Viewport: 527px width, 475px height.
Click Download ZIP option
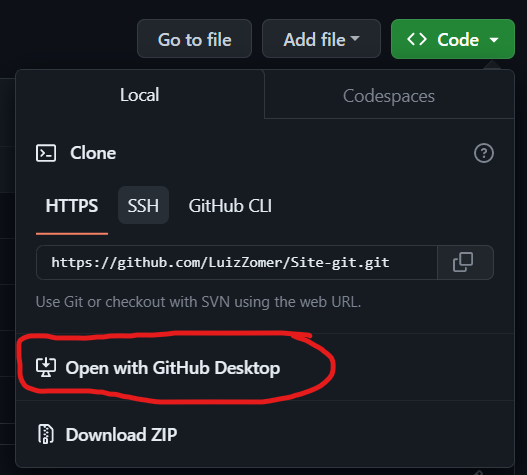tap(121, 434)
